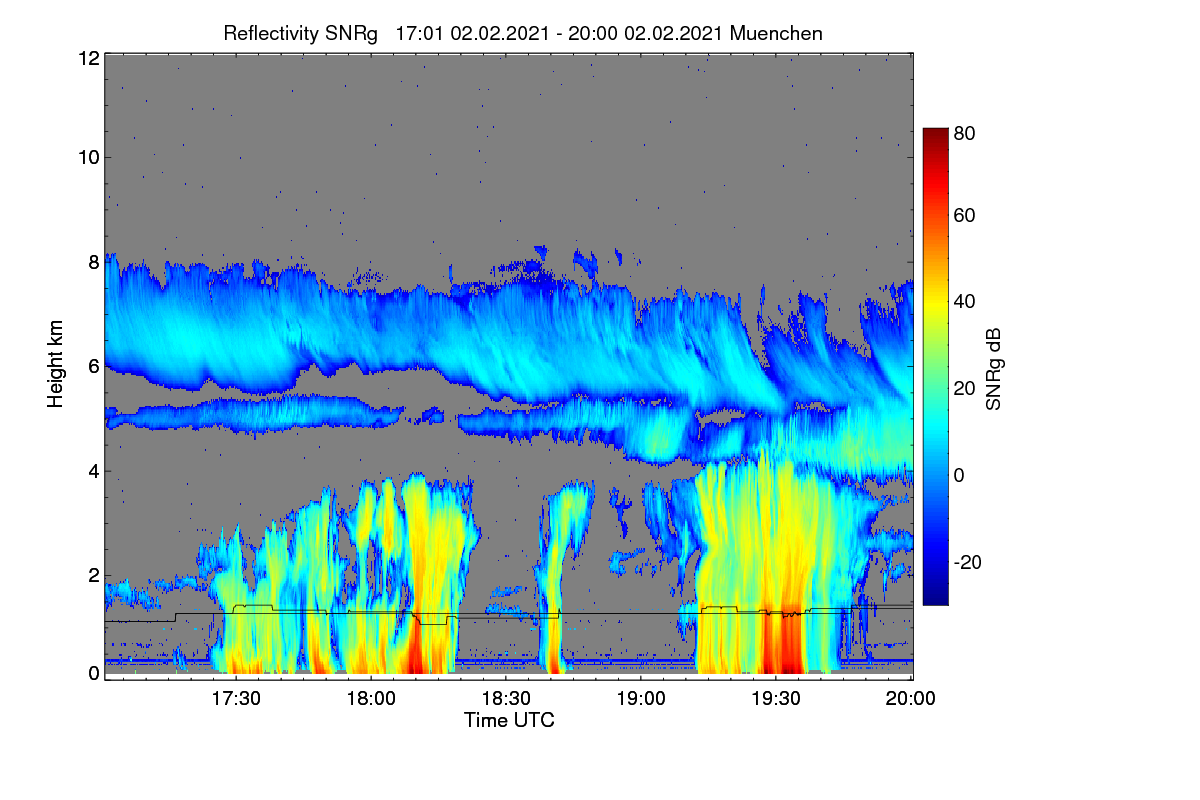The image size is (1200, 800).
Task: Select the 18:00 time tick label
Action: pos(371,699)
